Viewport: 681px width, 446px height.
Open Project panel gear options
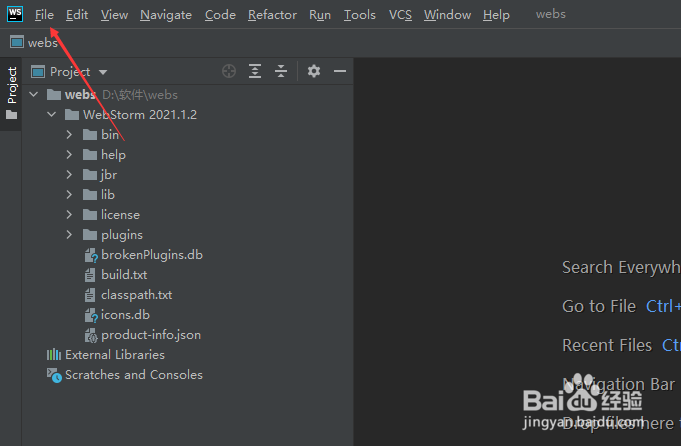(x=314, y=71)
